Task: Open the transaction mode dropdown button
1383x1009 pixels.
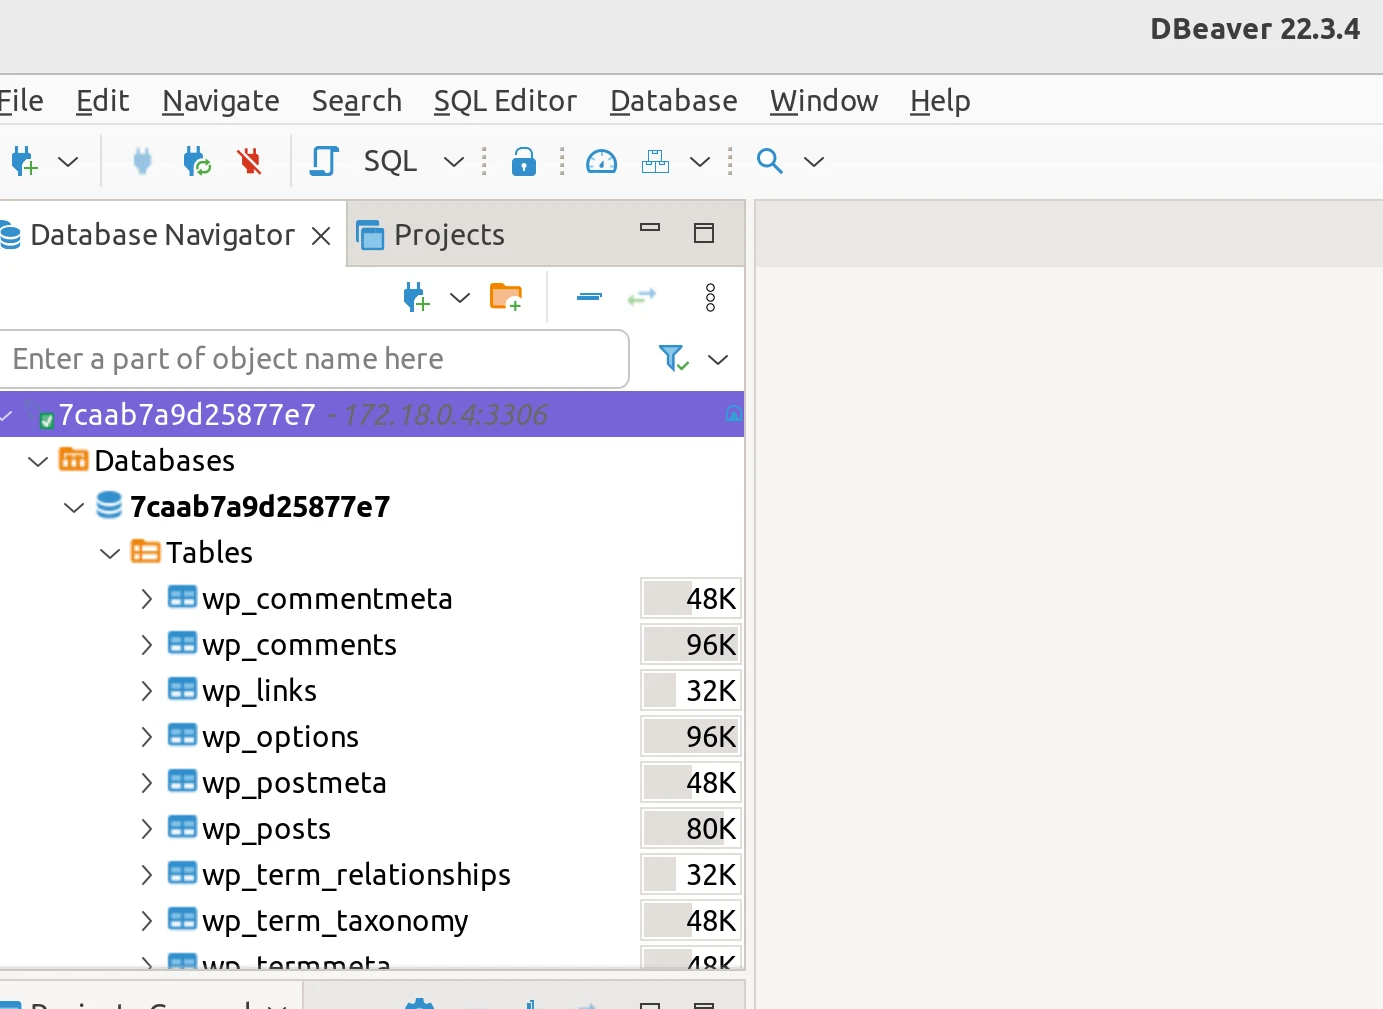Action: coord(700,161)
